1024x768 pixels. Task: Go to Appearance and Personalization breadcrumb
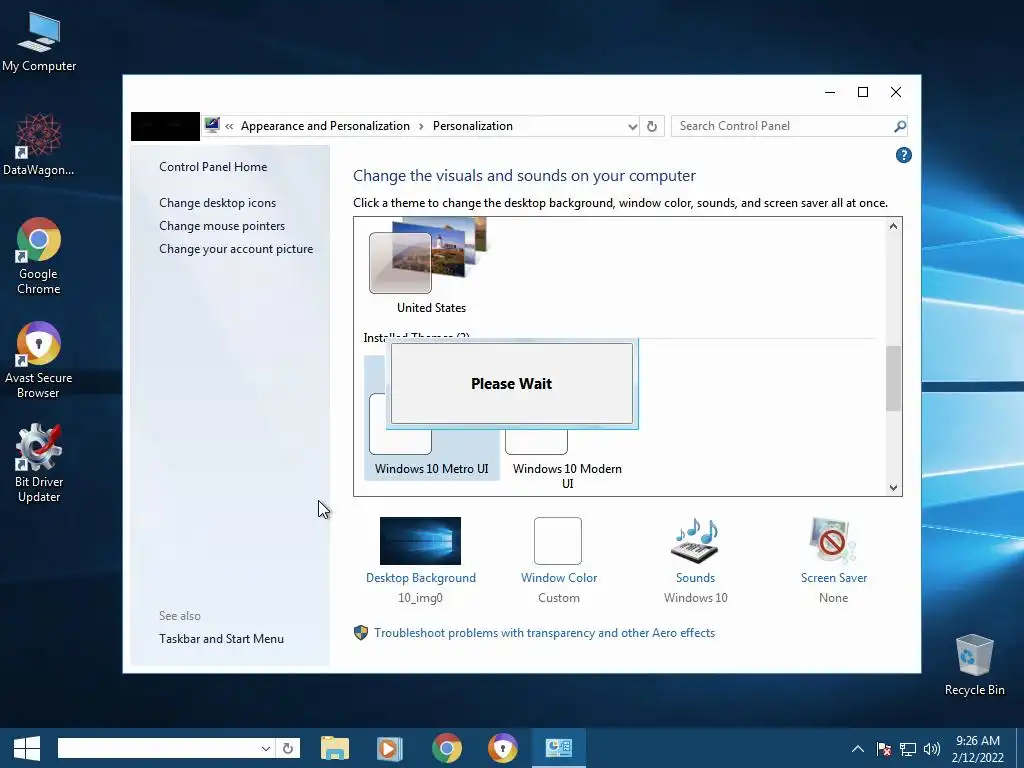(x=325, y=126)
